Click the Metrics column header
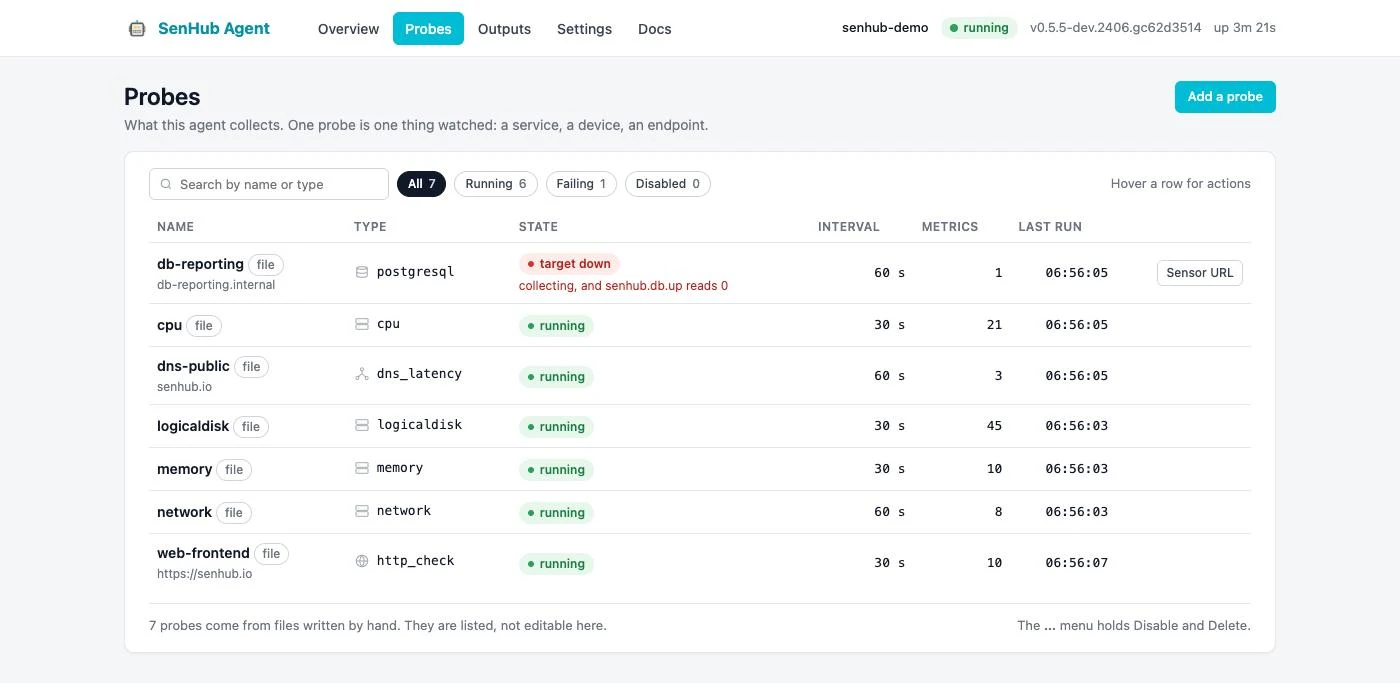This screenshot has width=1400, height=683. (x=950, y=227)
